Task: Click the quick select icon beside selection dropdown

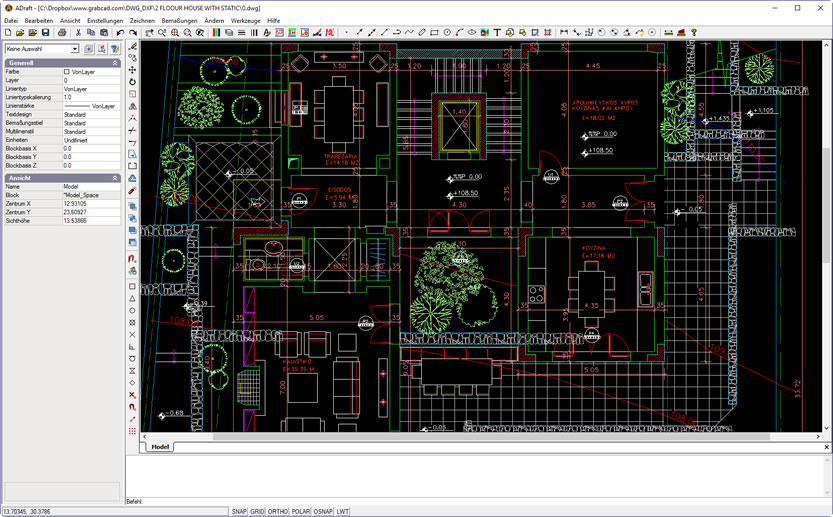Action: click(x=89, y=49)
